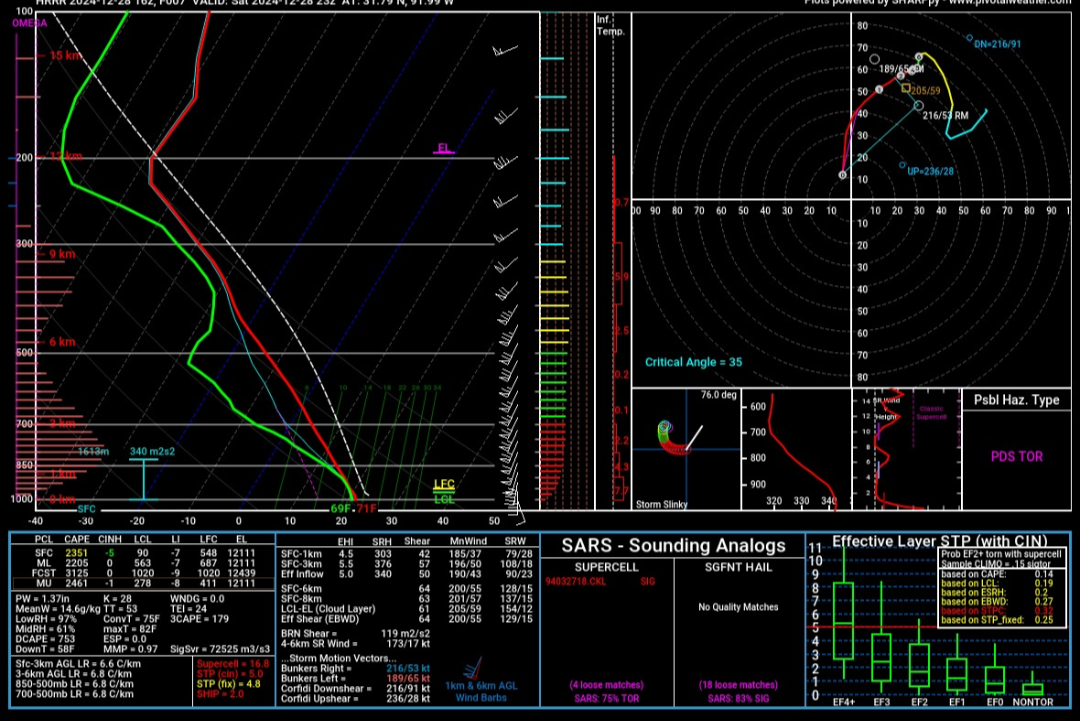Click the Corfidi Downshear vector row

coord(355,688)
